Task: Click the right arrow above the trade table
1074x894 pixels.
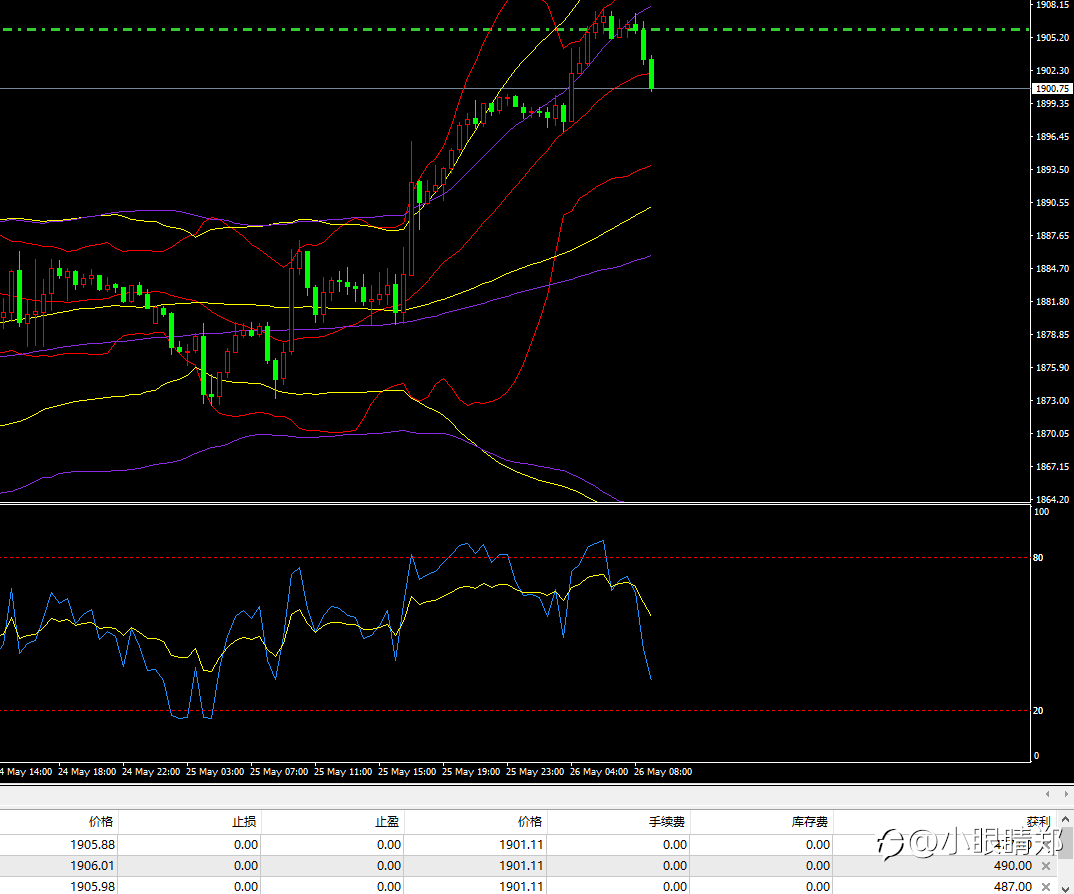Action: (x=1066, y=794)
